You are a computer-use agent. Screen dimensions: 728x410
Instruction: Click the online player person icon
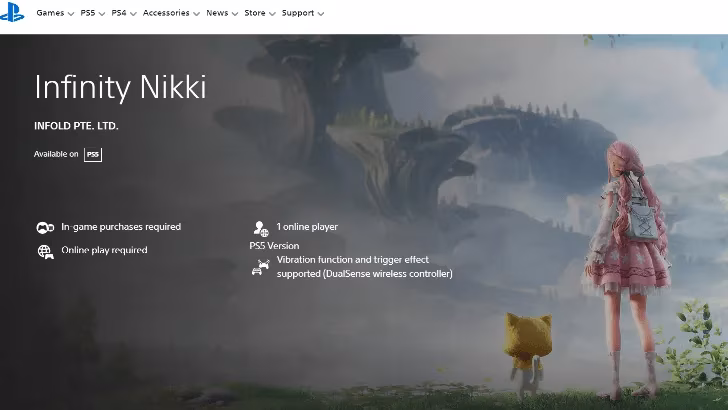pos(260,228)
